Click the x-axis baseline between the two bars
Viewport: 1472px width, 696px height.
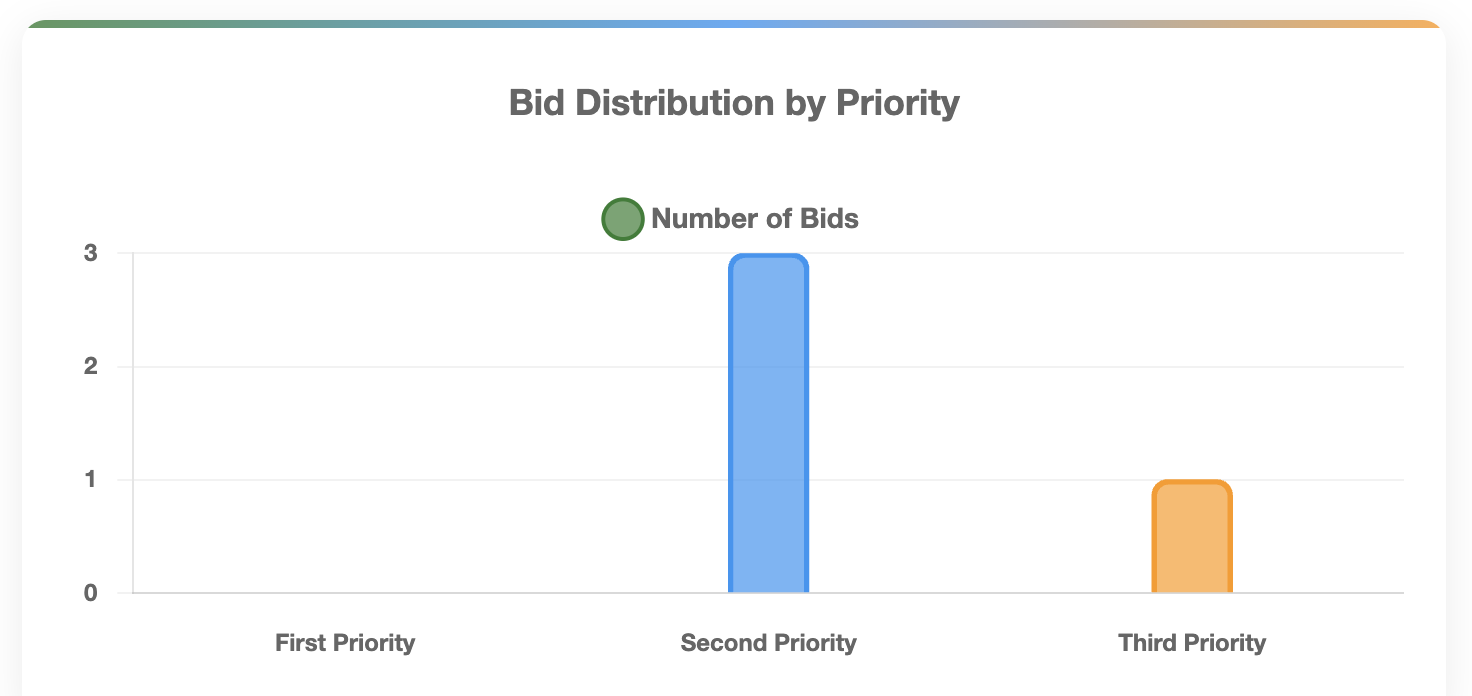[980, 593]
